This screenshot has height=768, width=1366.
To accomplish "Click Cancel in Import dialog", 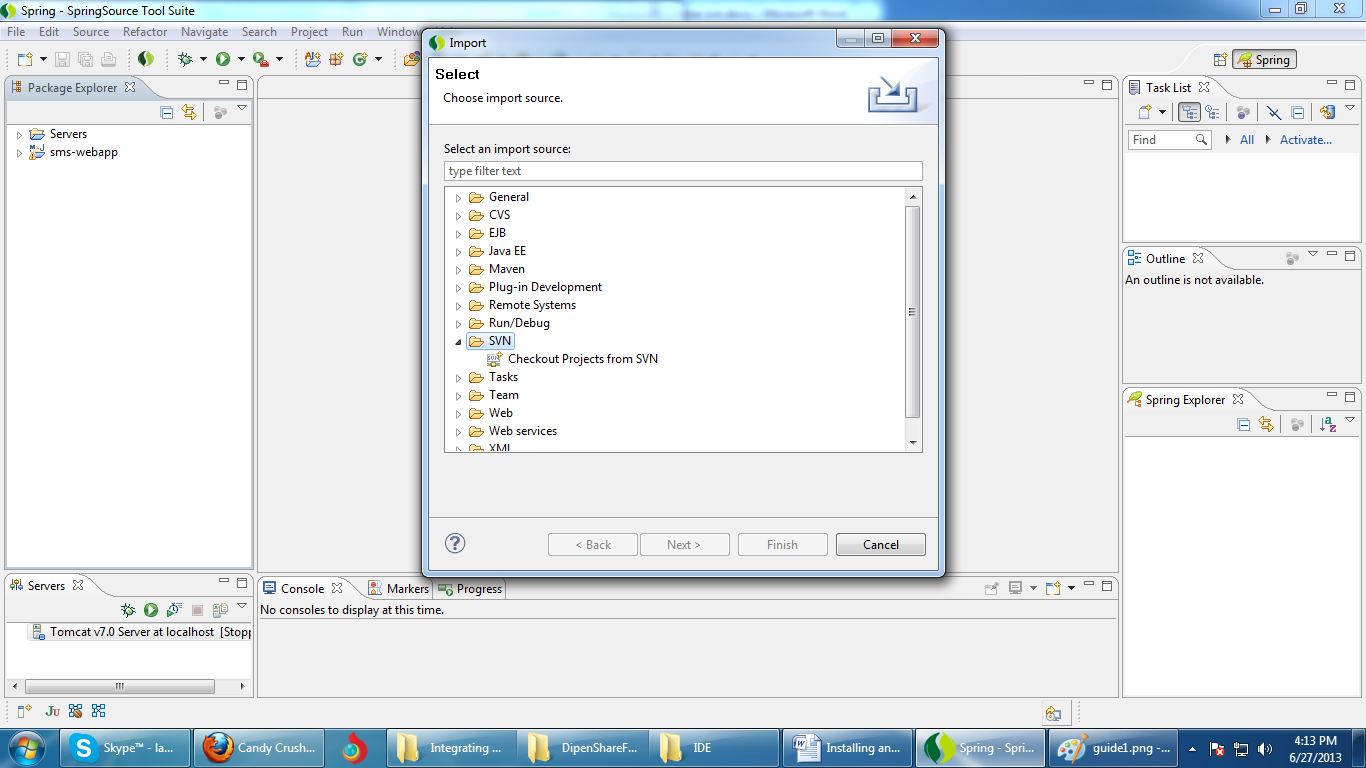I will pyautogui.click(x=881, y=545).
